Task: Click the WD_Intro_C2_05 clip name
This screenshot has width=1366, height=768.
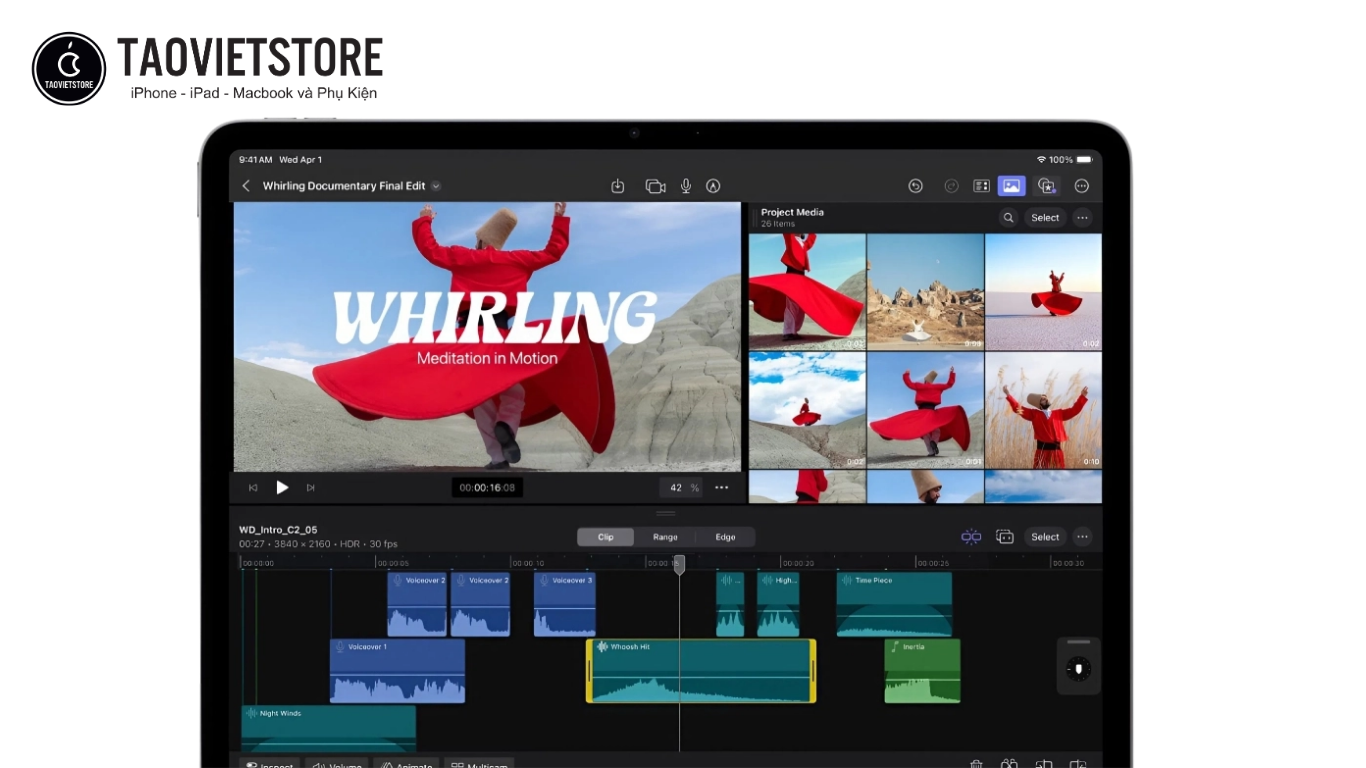Action: [x=278, y=530]
